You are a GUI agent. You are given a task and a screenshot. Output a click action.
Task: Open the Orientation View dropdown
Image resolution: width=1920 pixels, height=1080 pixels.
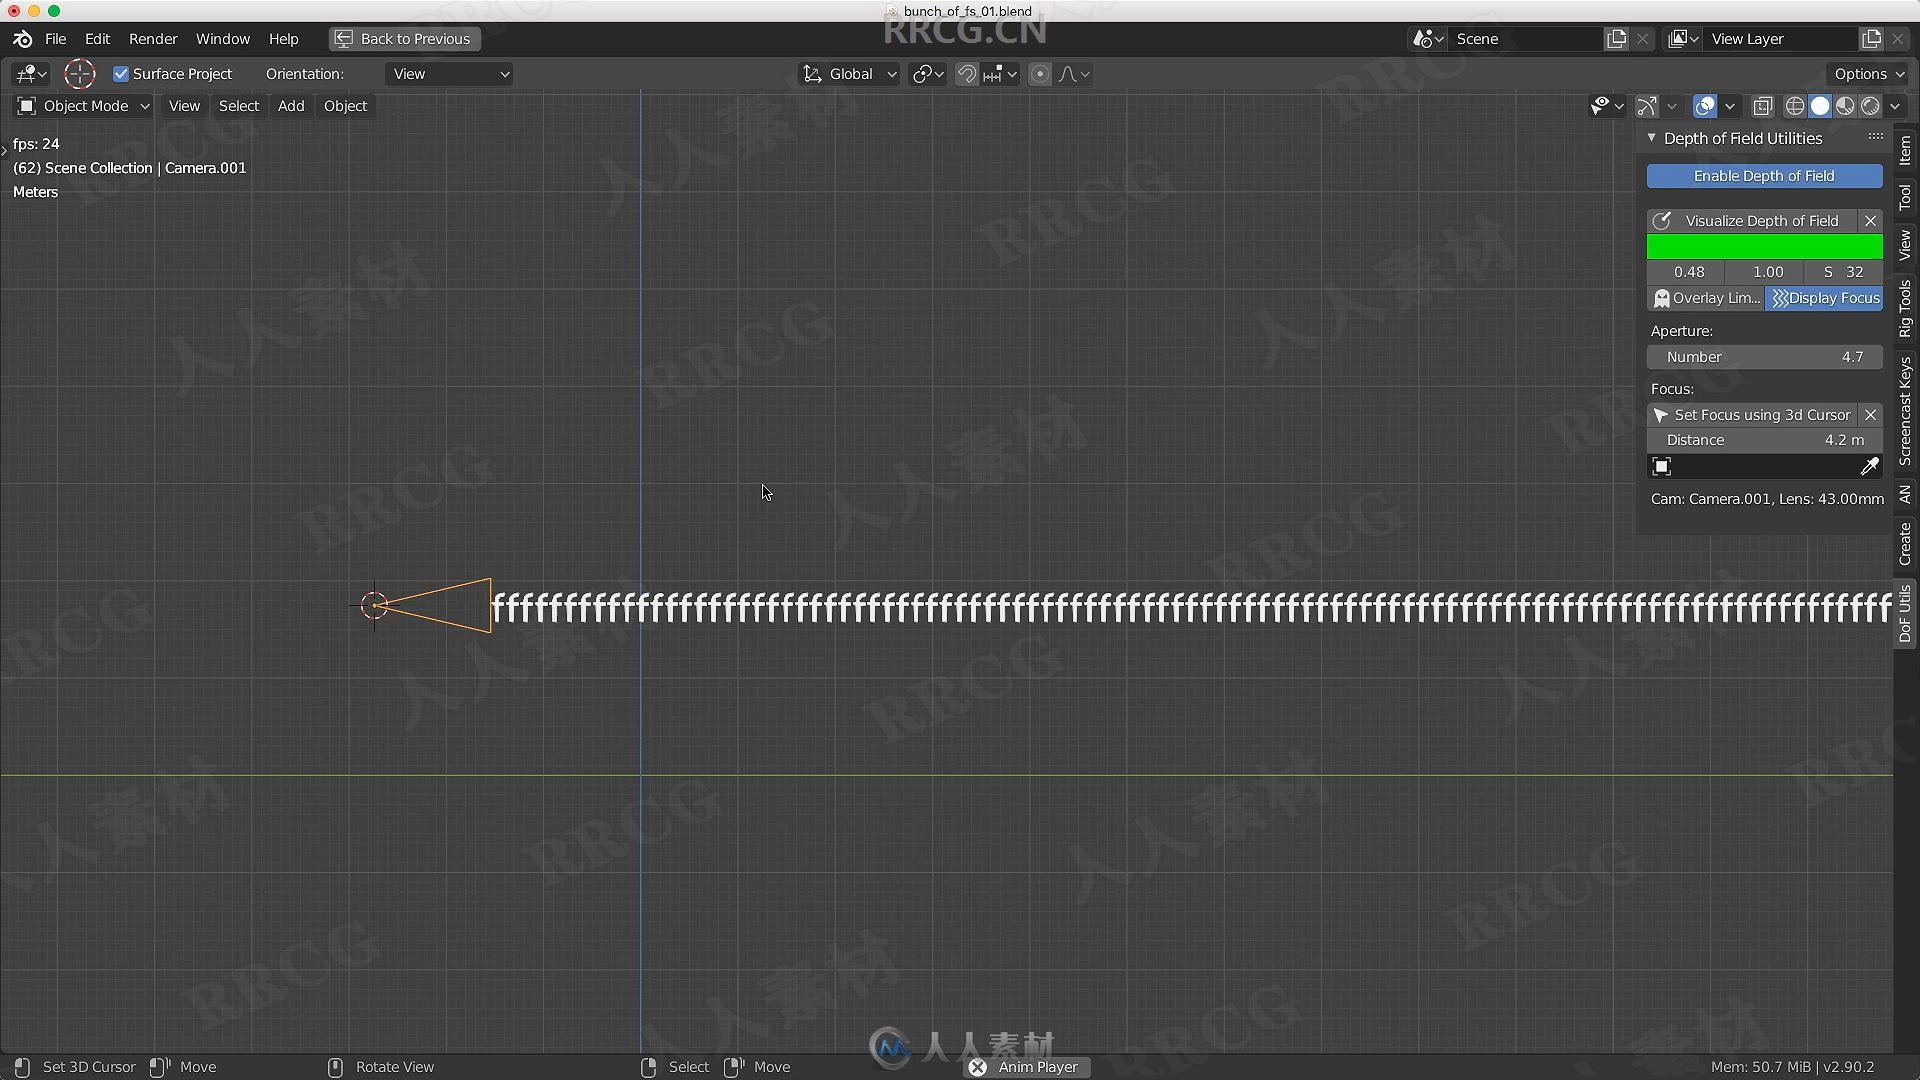click(x=449, y=74)
